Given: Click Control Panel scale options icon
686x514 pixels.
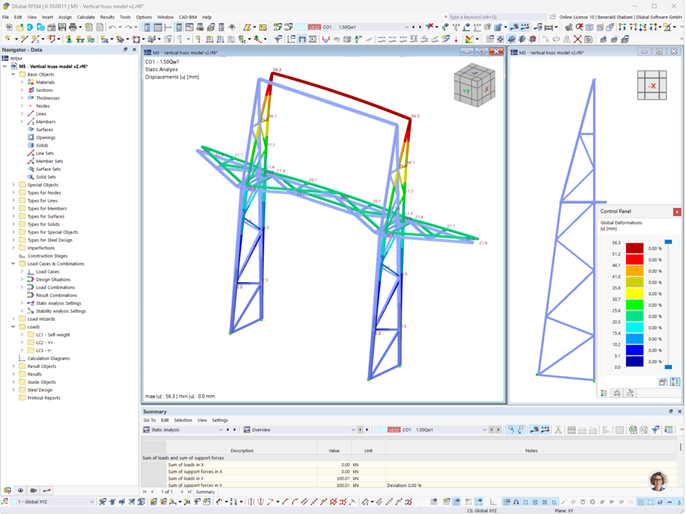Looking at the screenshot, I should tap(663, 382).
